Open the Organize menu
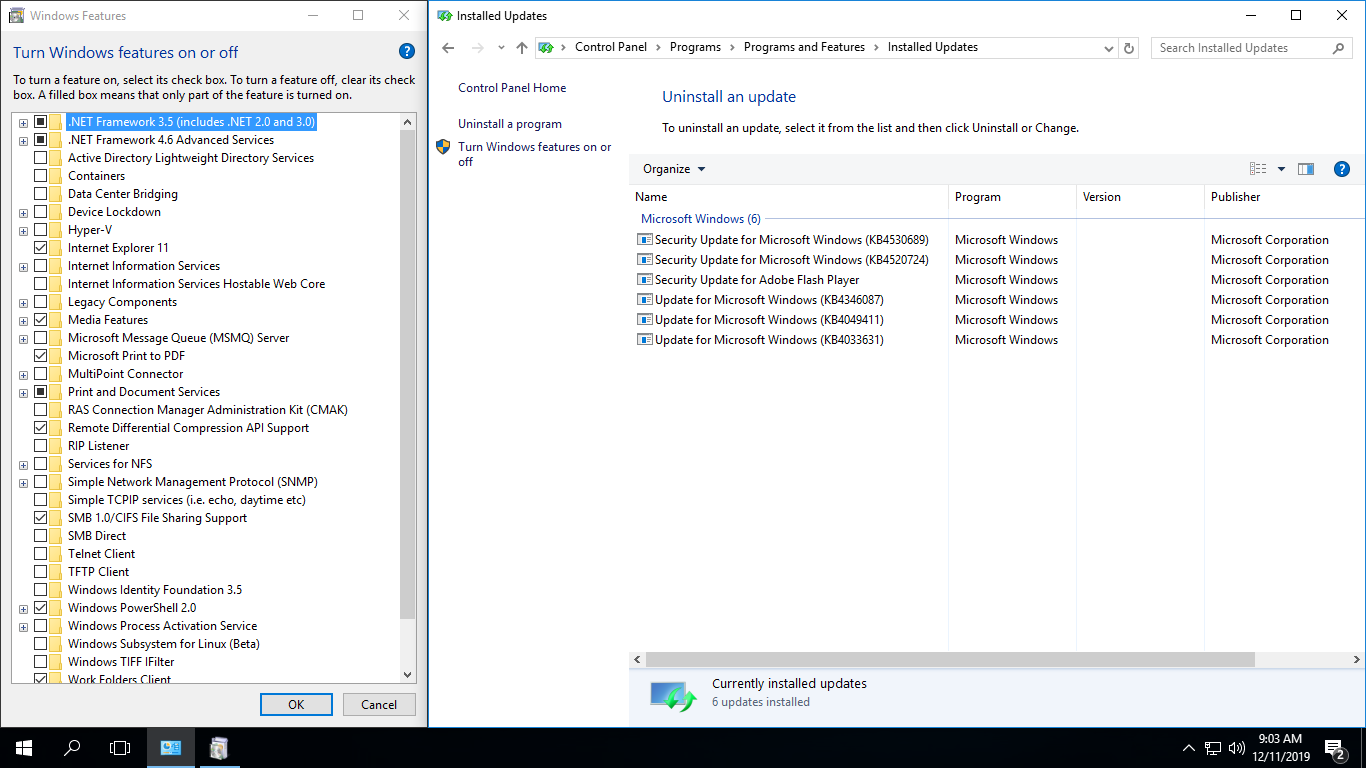 [674, 169]
